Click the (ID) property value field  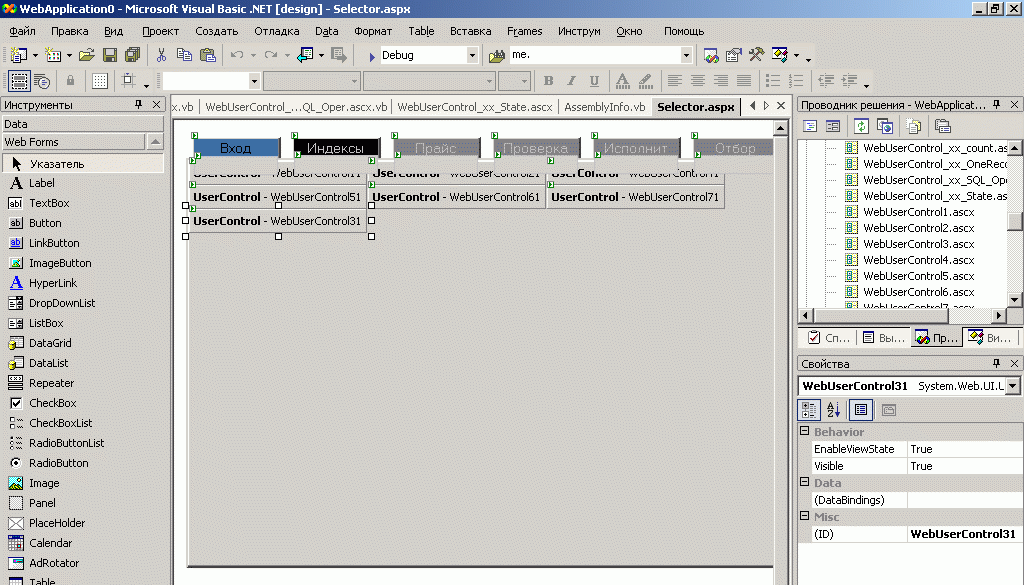[964, 534]
